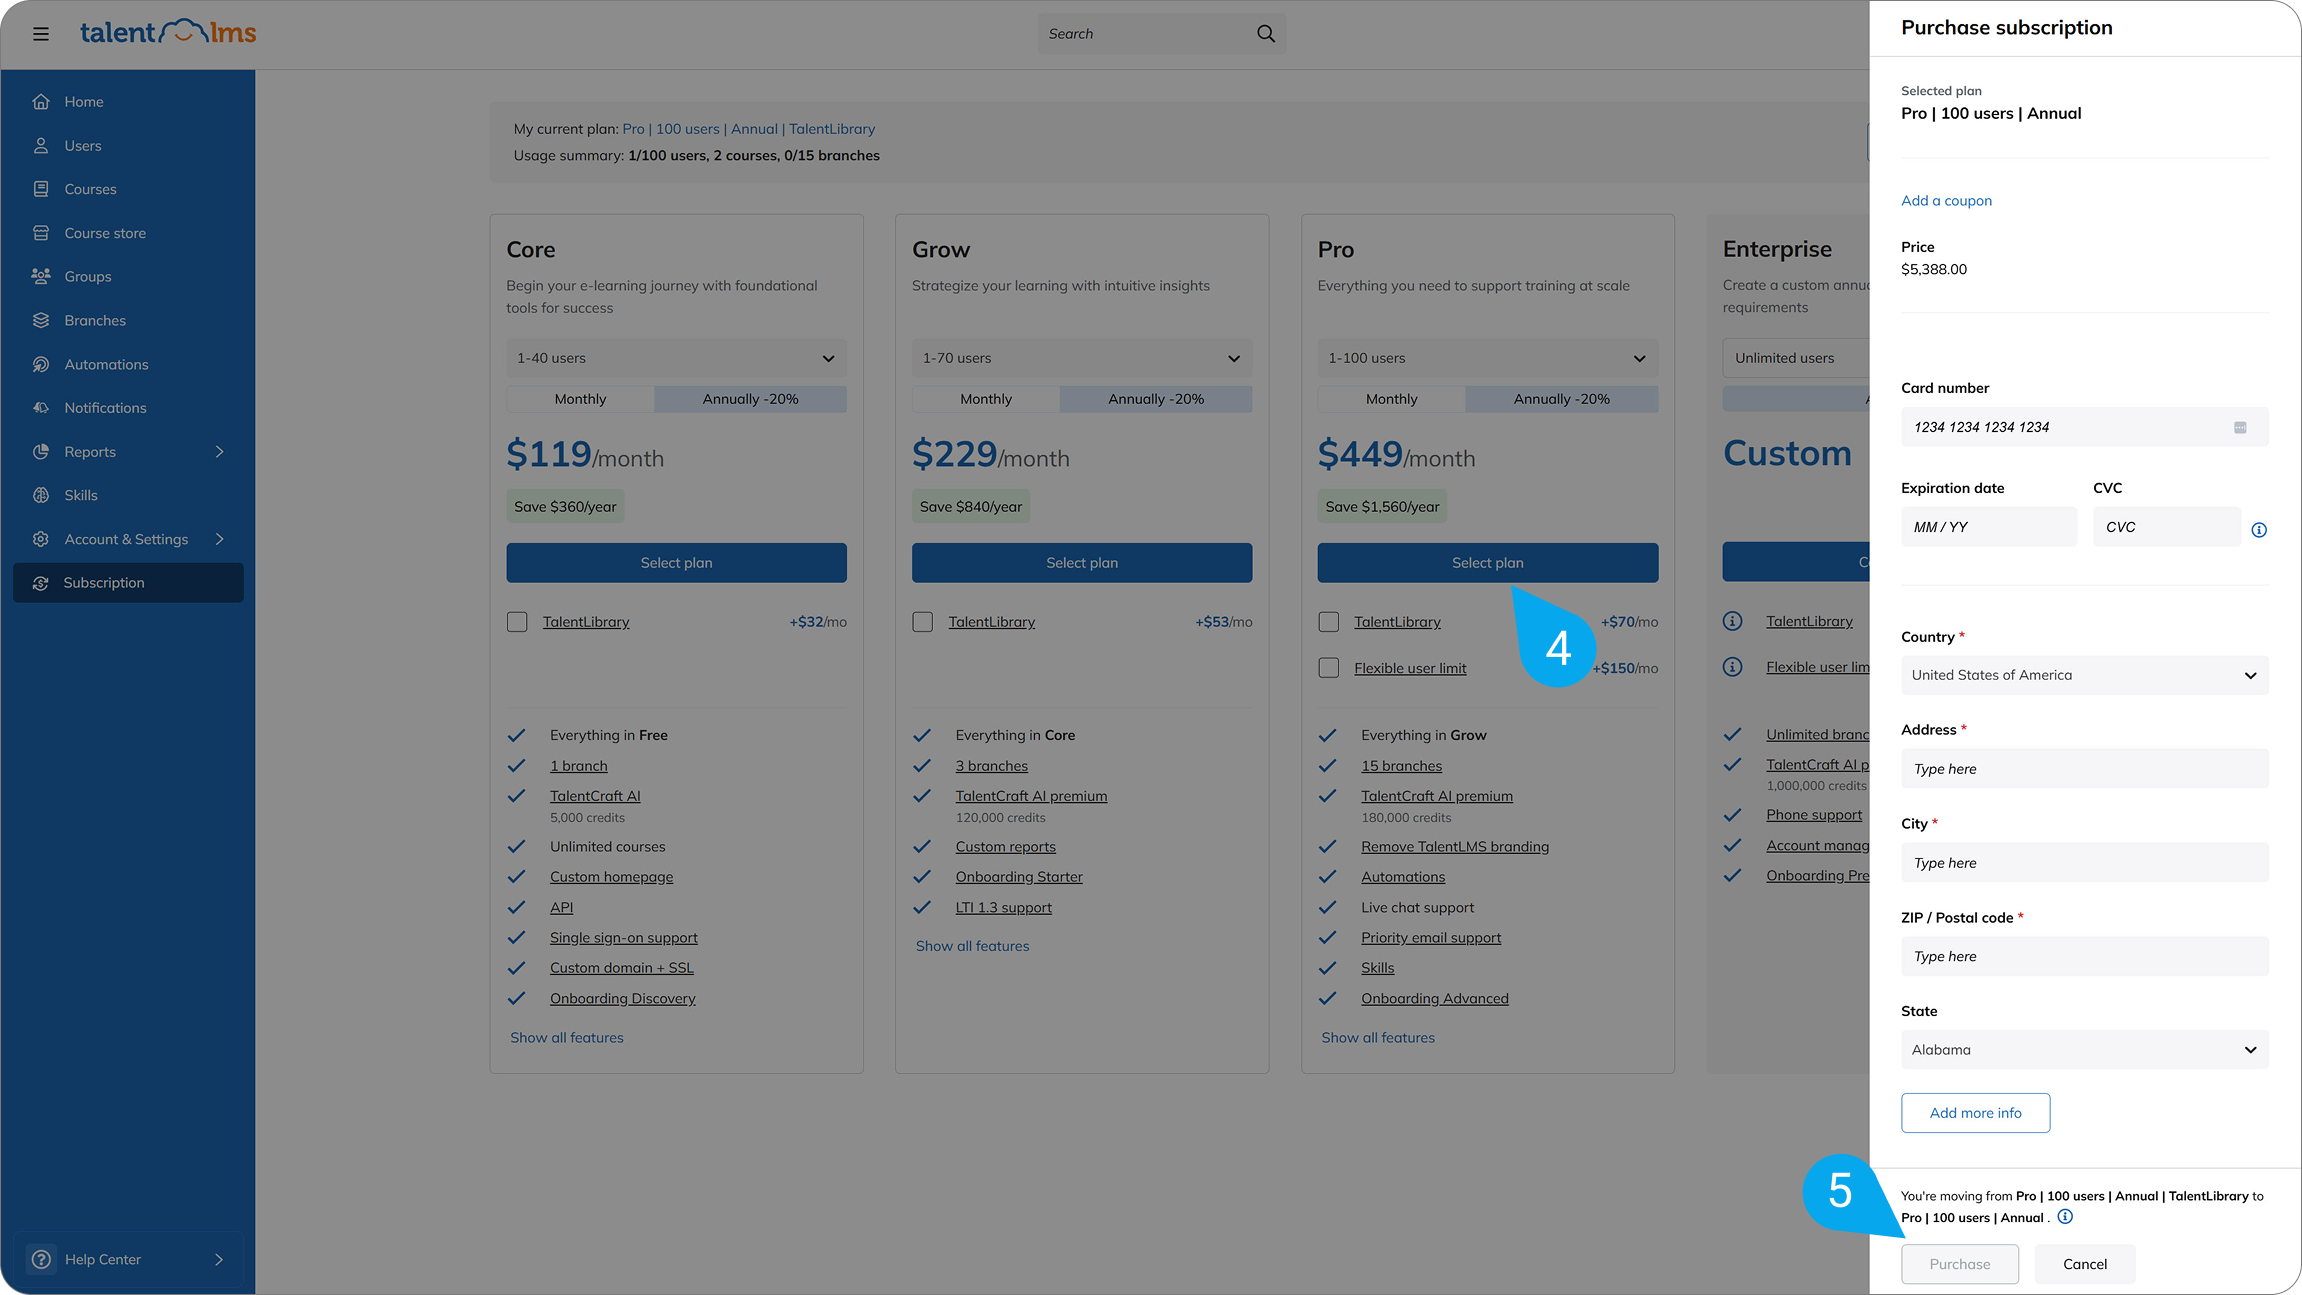Click the Expiration date MM / YY field
The image size is (2302, 1295).
coord(1989,527)
